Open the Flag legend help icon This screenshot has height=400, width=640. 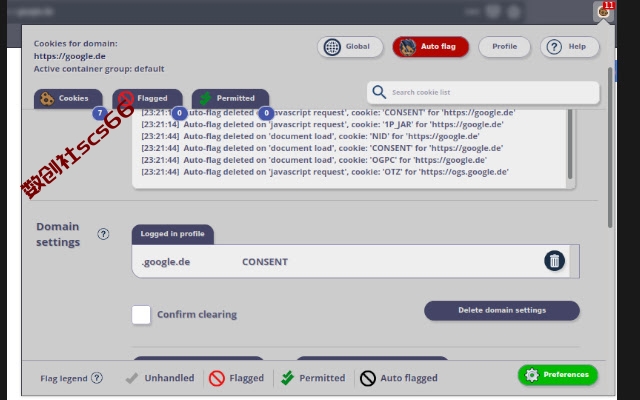97,378
